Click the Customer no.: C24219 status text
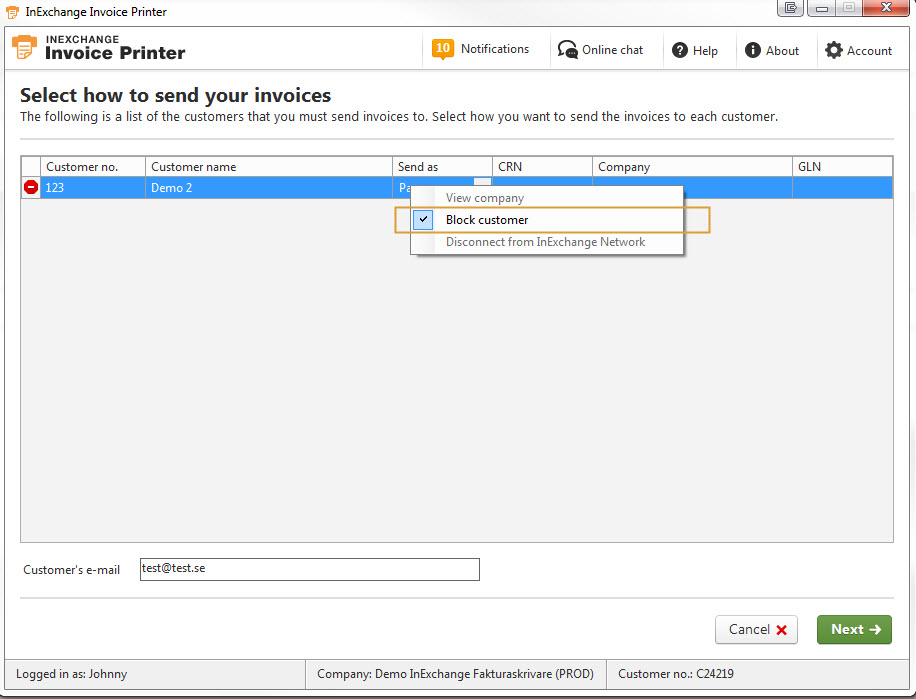916x699 pixels. tap(676, 674)
